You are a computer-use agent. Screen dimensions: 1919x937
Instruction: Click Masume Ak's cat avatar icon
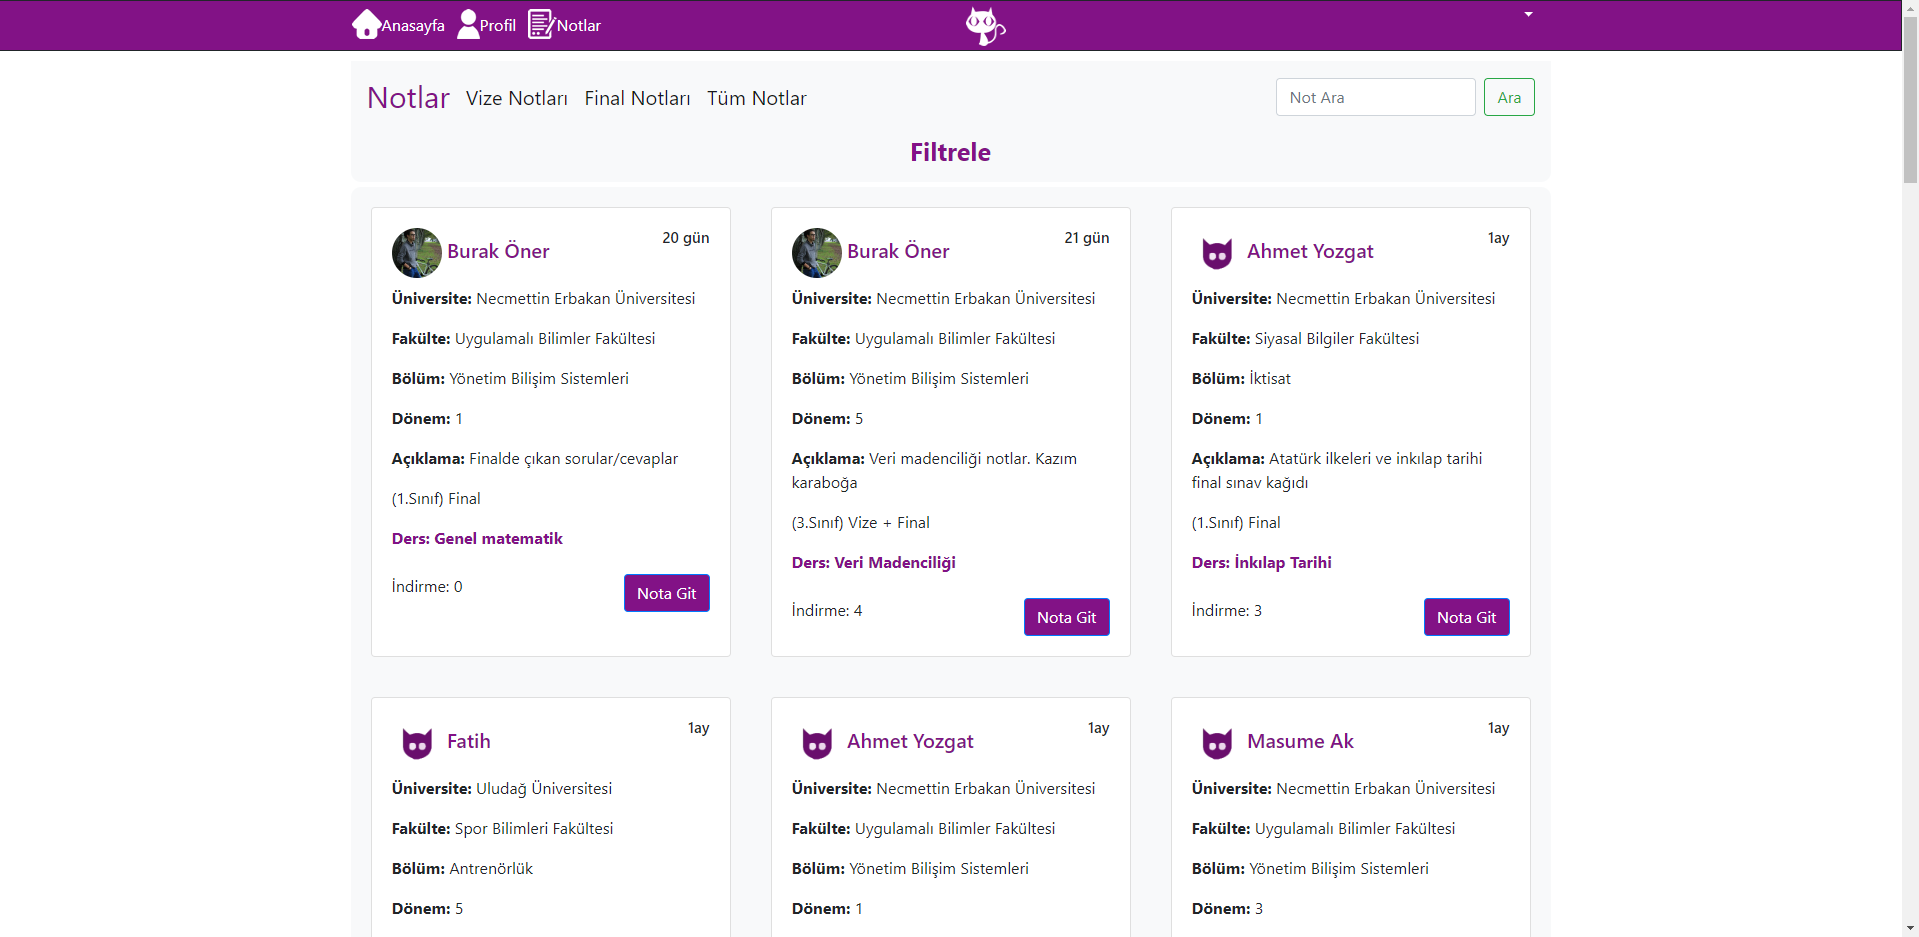1217,743
